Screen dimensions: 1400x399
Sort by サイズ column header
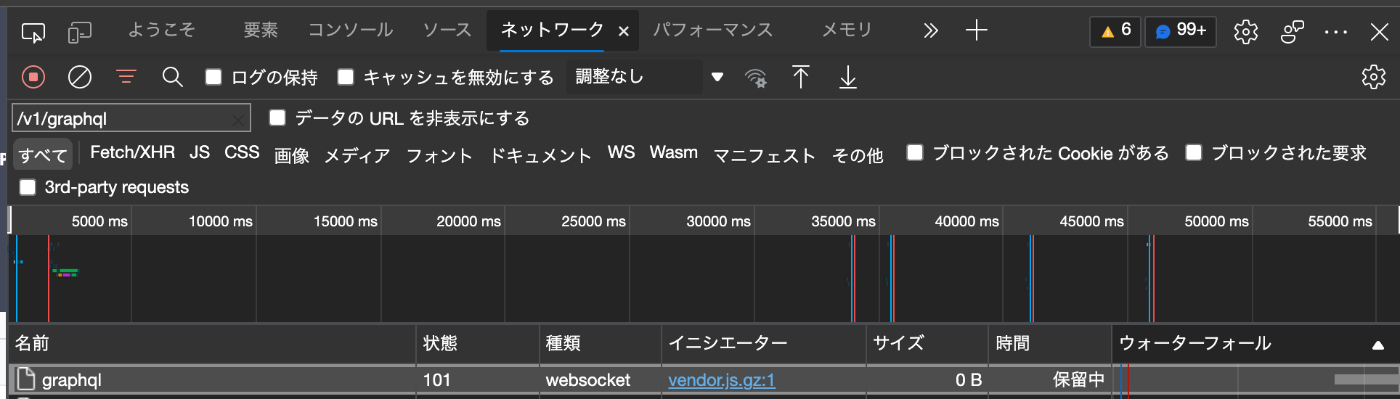click(926, 344)
